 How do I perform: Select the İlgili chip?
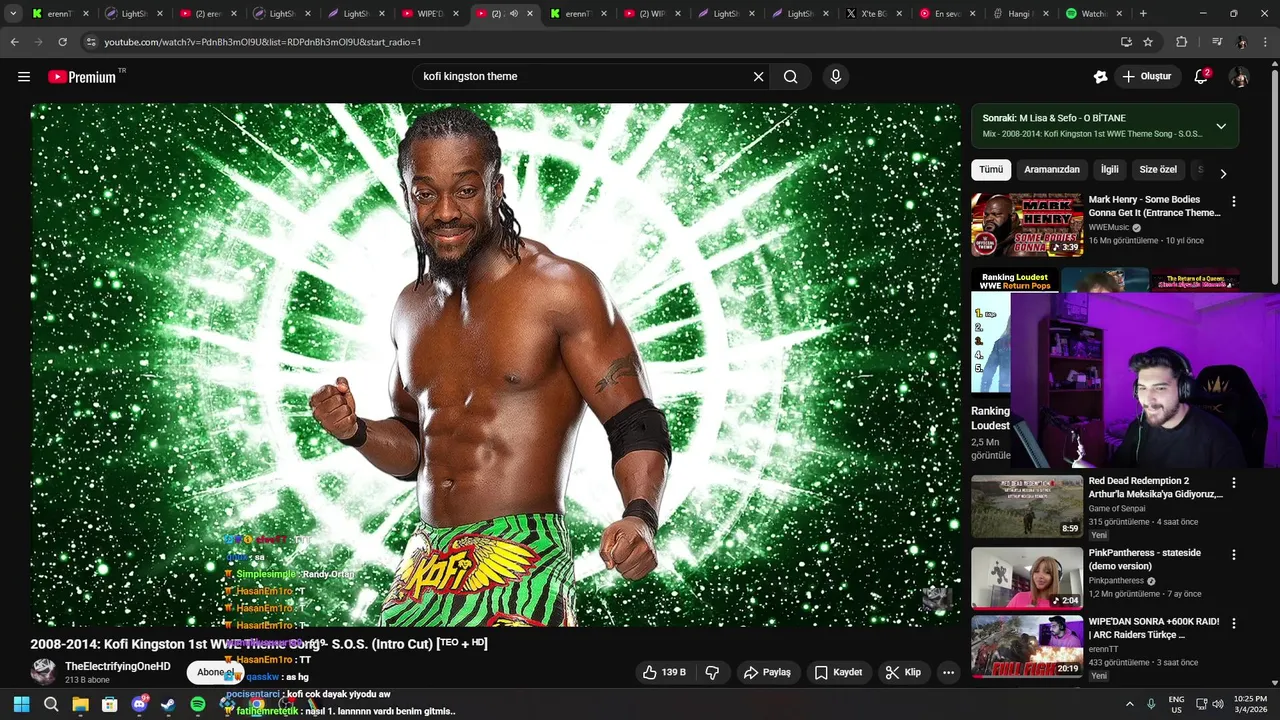[x=1110, y=170]
